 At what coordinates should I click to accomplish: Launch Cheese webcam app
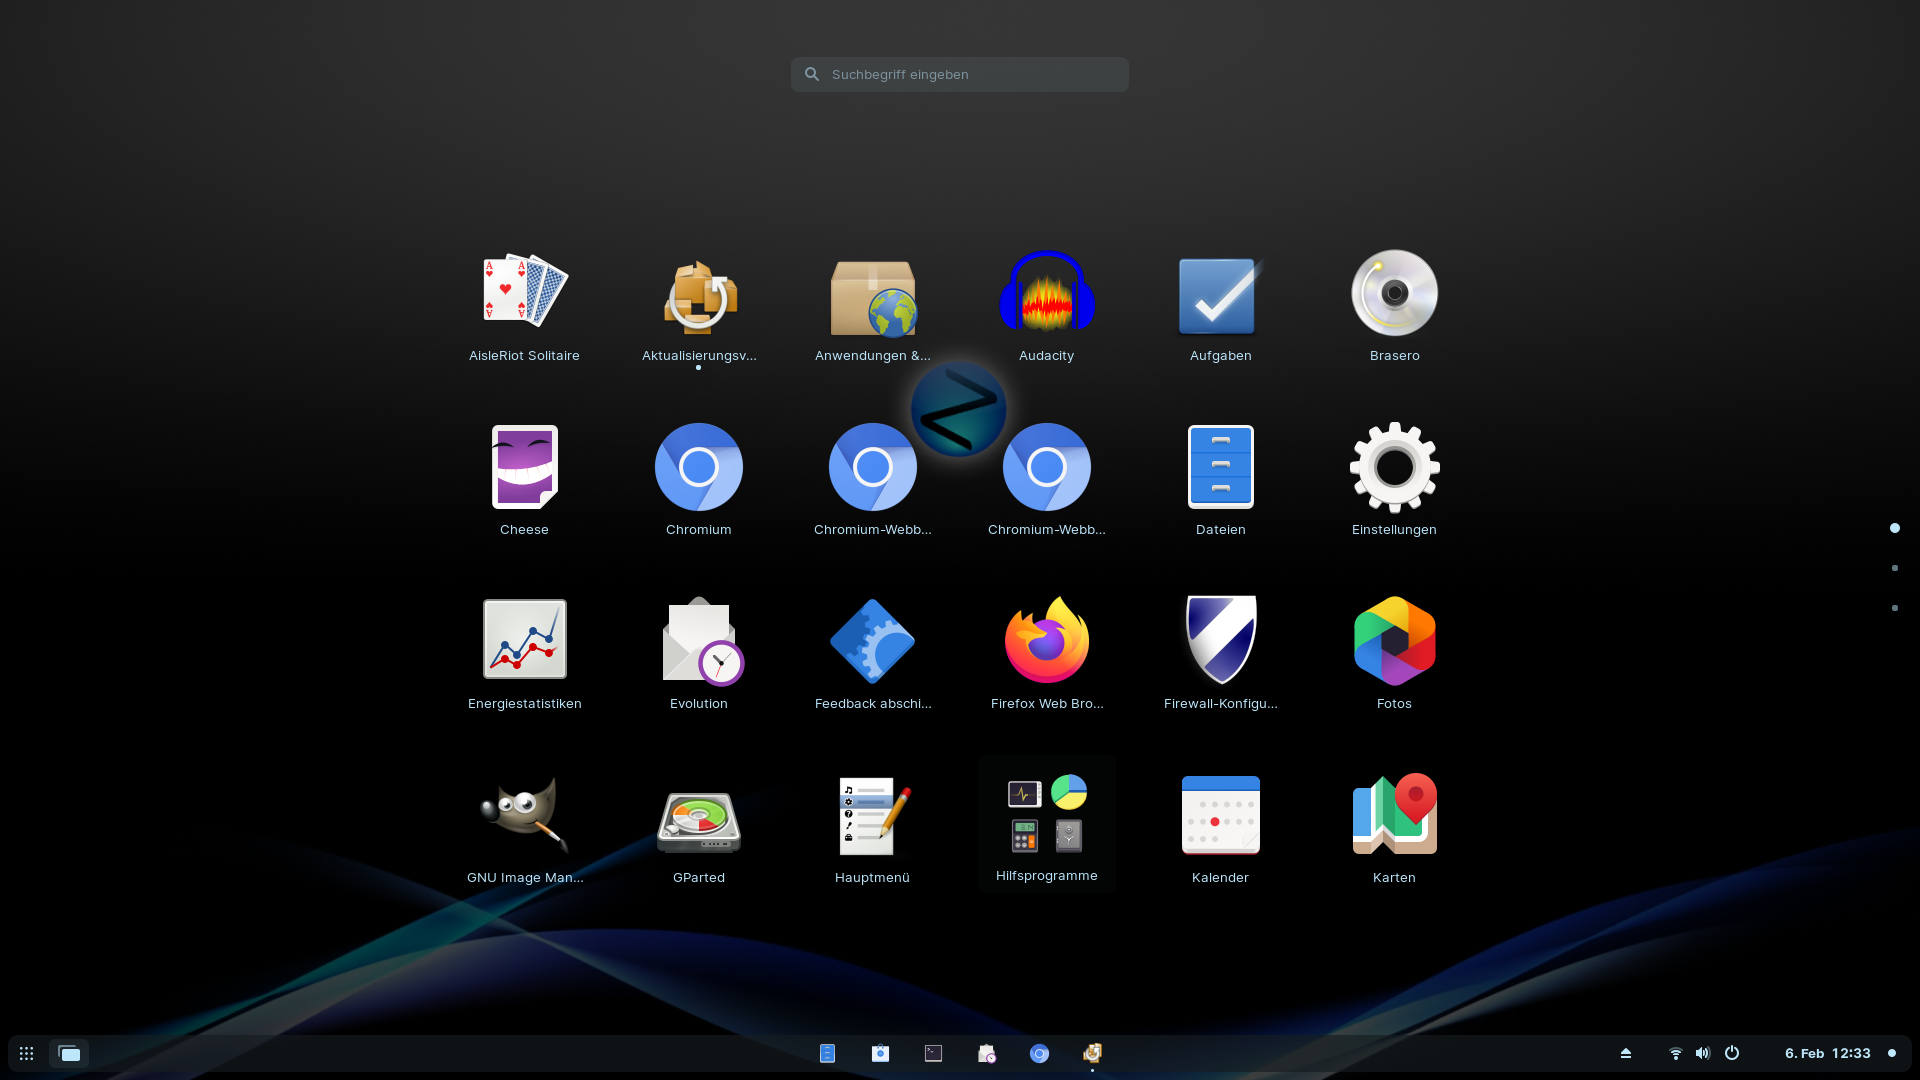tap(524, 467)
